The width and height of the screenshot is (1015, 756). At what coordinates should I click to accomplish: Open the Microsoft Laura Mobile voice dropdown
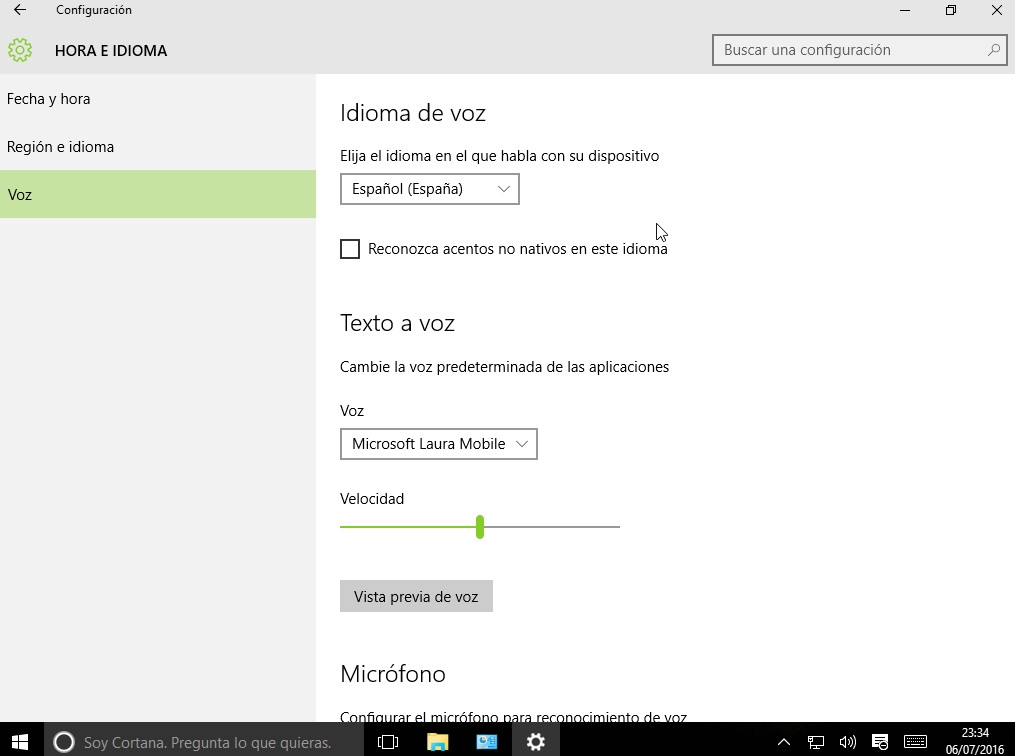[x=438, y=444]
